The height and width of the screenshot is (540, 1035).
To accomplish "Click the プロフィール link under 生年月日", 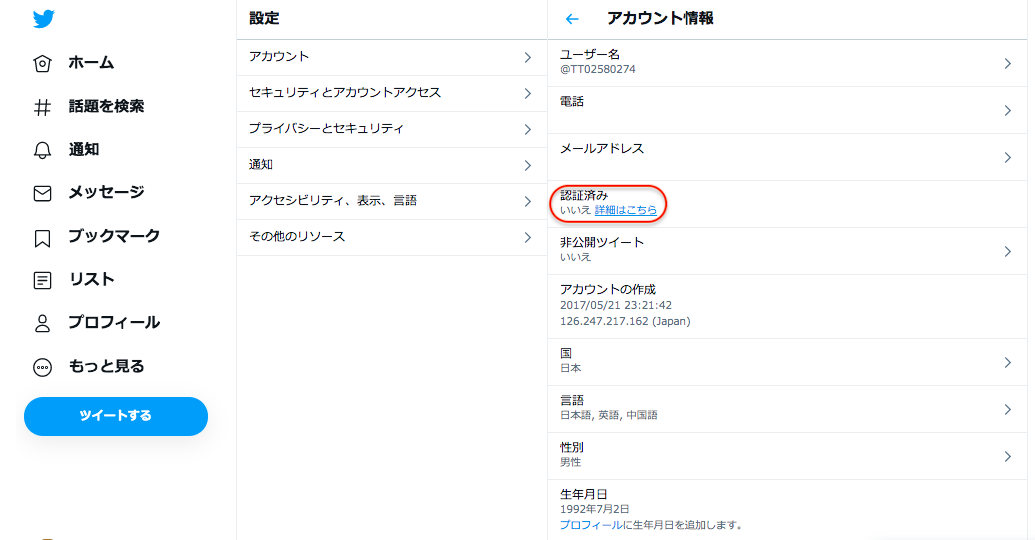I will [x=591, y=525].
